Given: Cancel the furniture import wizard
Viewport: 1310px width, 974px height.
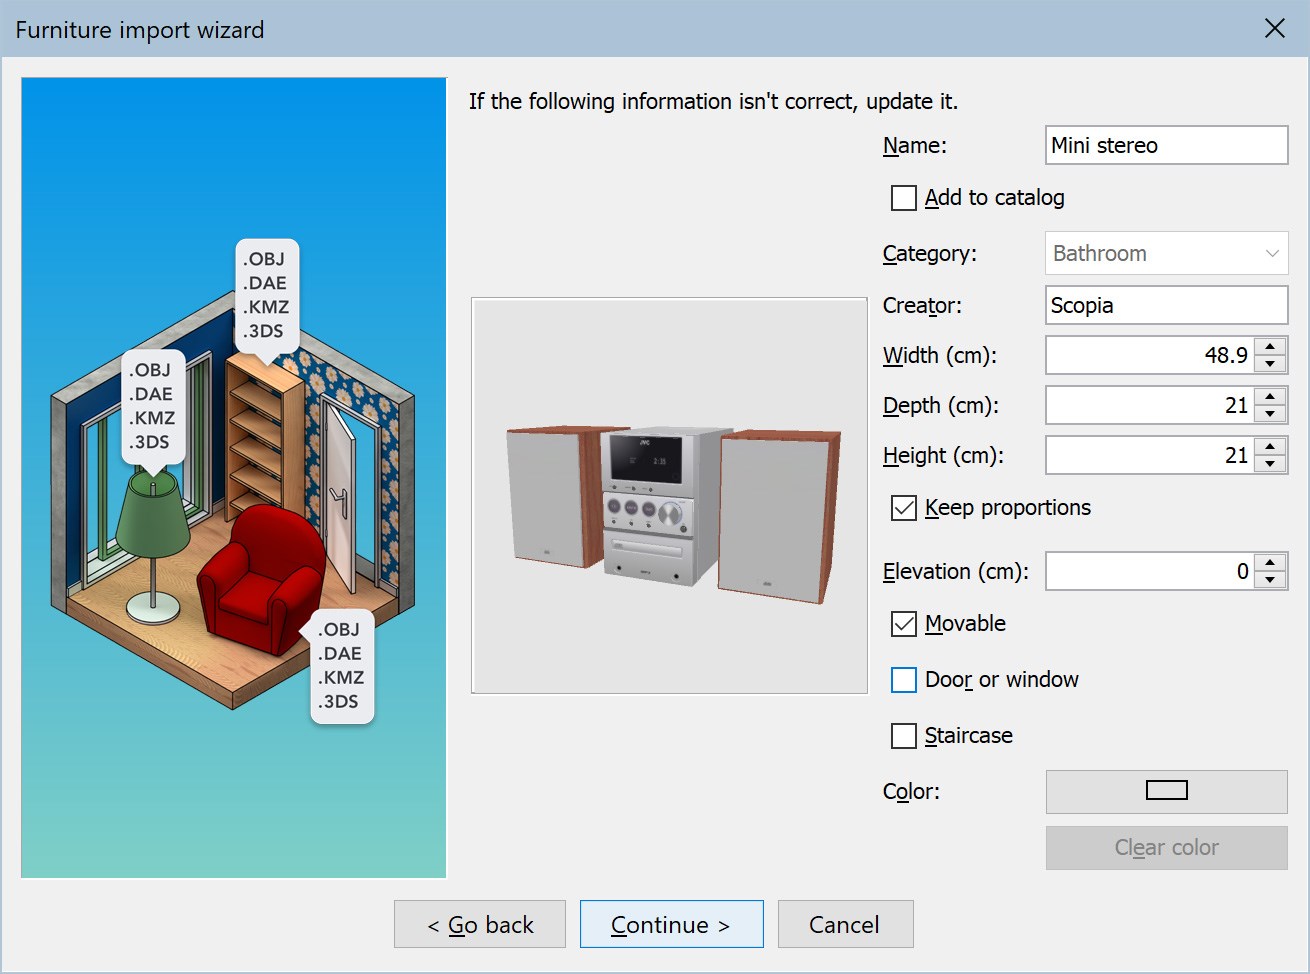Looking at the screenshot, I should click(x=845, y=924).
